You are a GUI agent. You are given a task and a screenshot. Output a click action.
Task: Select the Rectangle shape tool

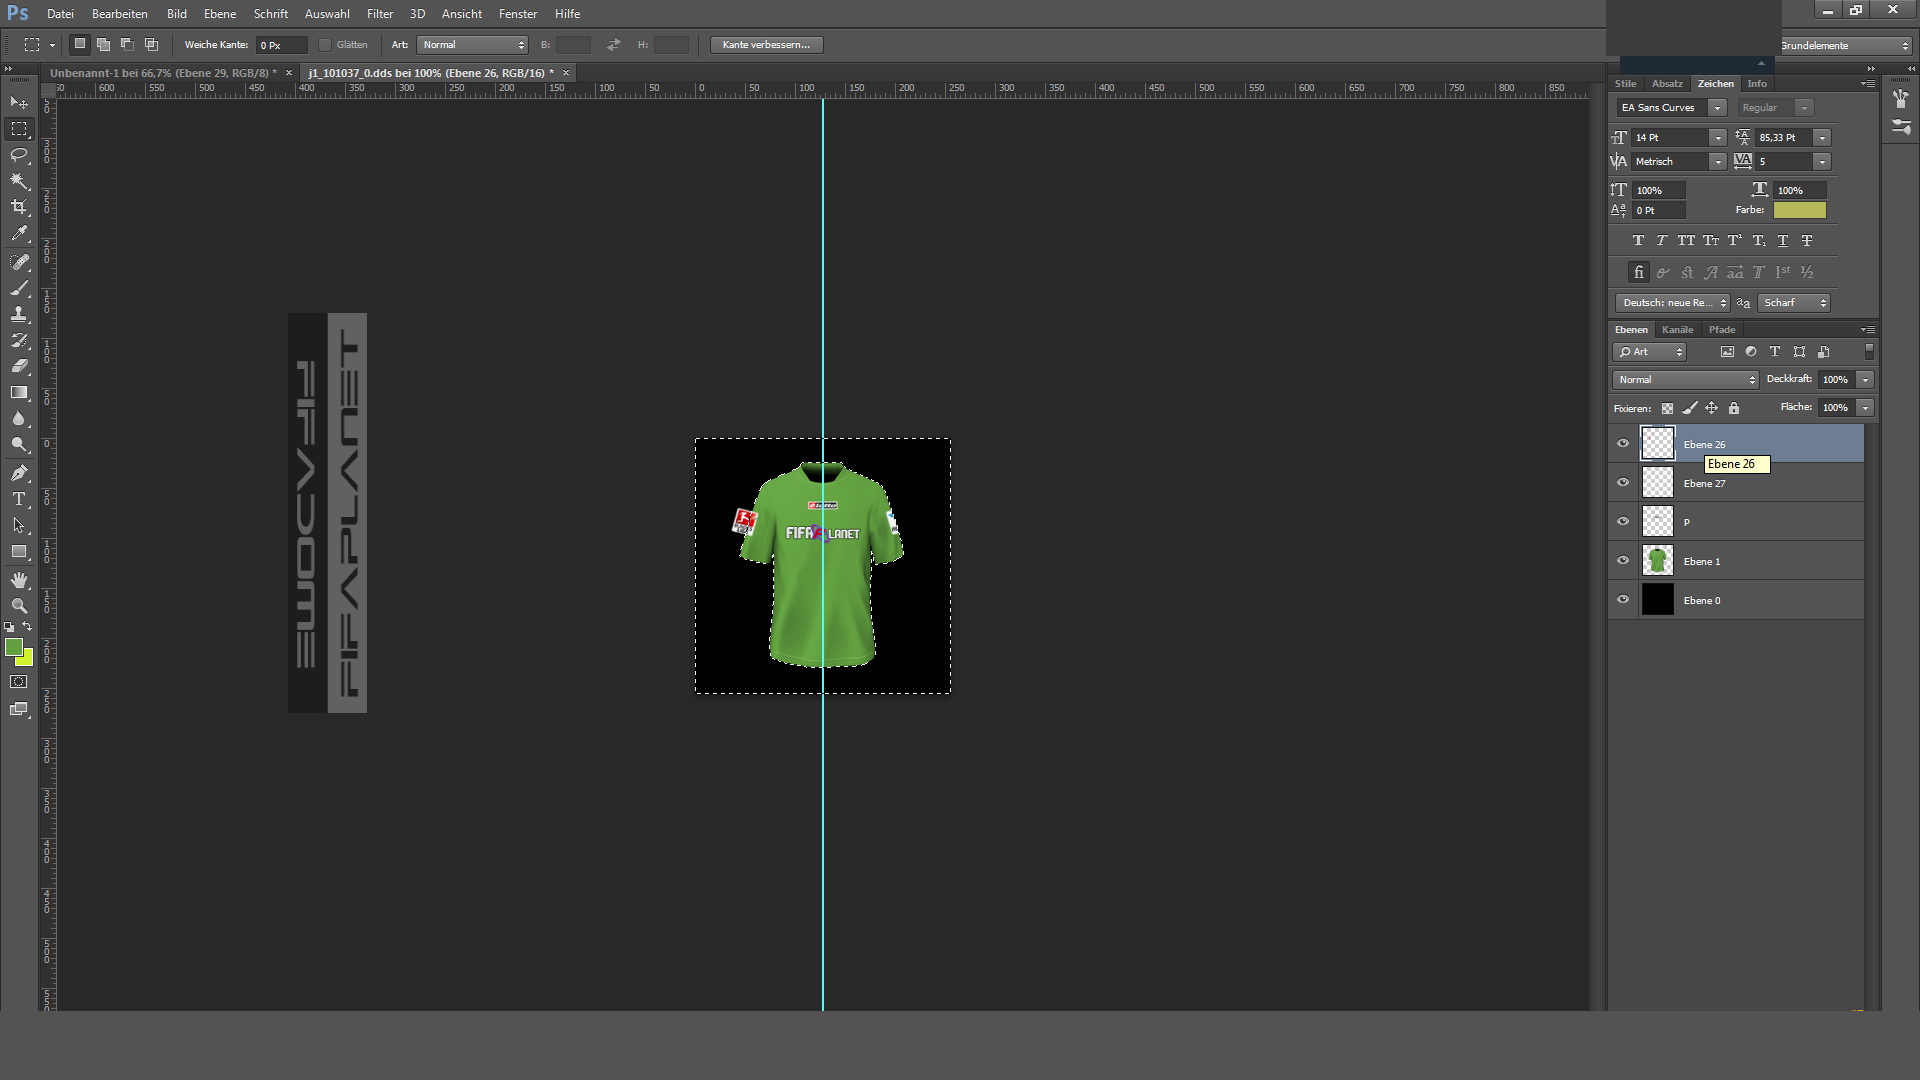[19, 552]
